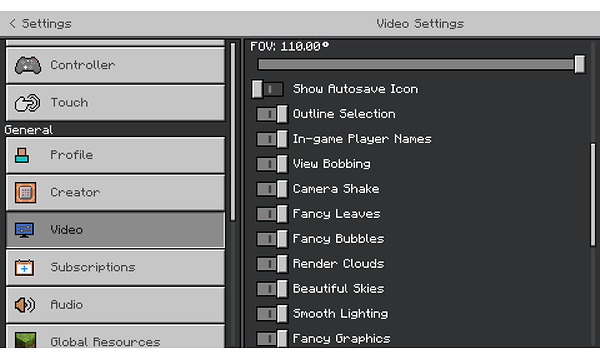600x360 pixels.
Task: Click the Controller gamepad icon
Action: [28, 65]
